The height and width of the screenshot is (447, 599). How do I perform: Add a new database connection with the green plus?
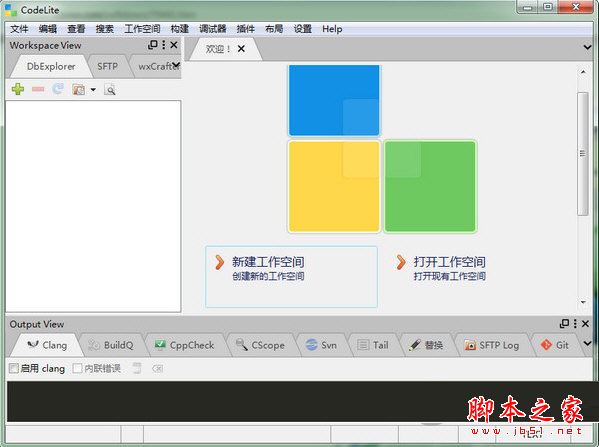coord(18,89)
